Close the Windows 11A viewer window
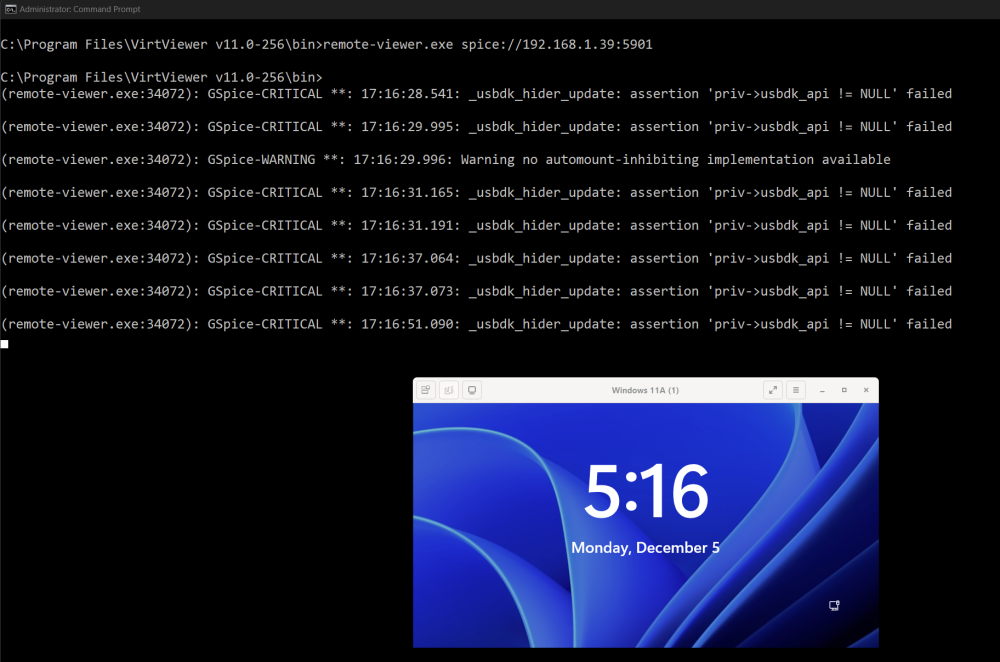The width and height of the screenshot is (1000, 662). (866, 390)
